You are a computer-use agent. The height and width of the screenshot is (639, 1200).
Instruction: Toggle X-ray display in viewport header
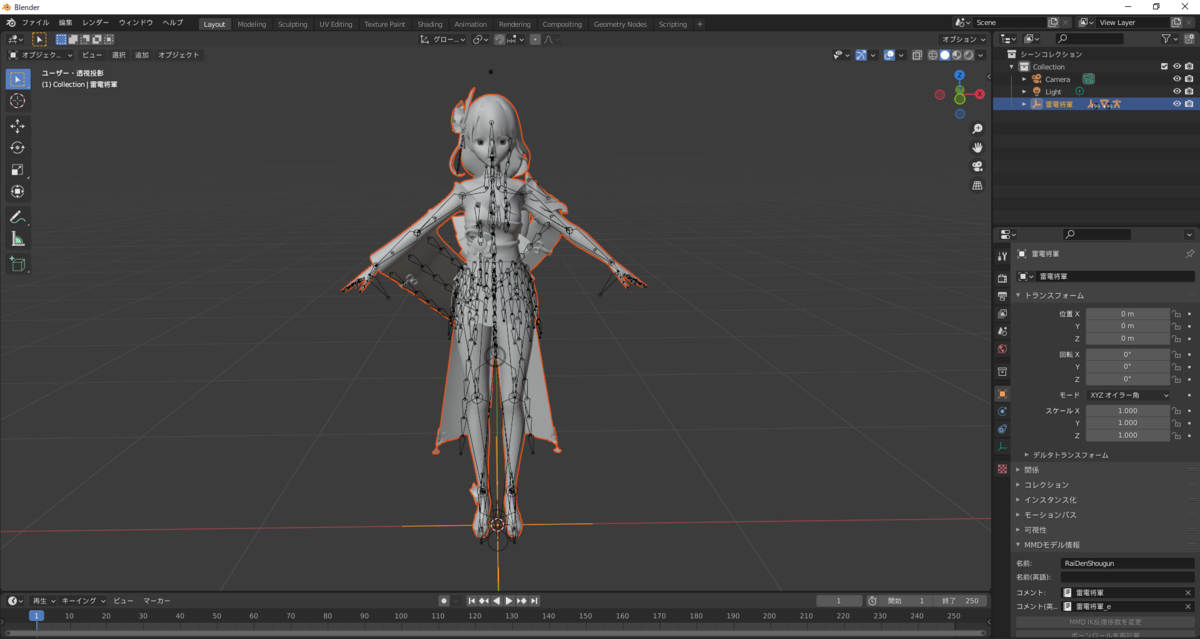click(x=917, y=55)
